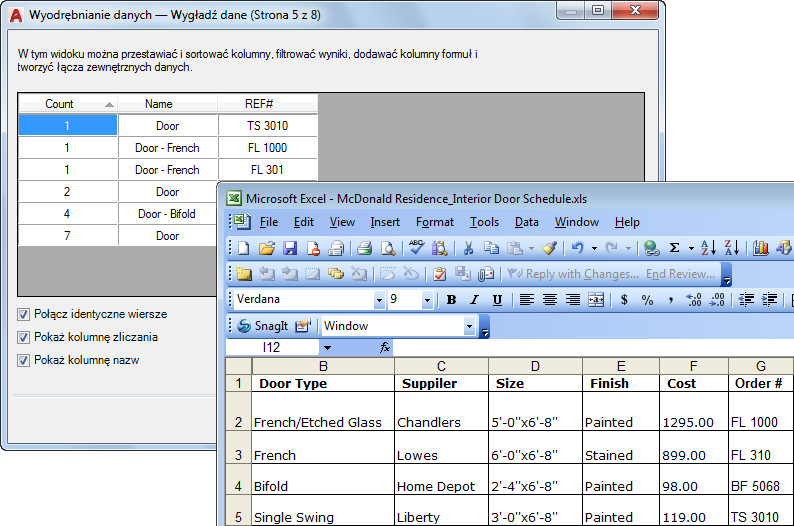Image resolution: width=794 pixels, height=526 pixels.
Task: Open Excel View menu
Action: point(342,222)
